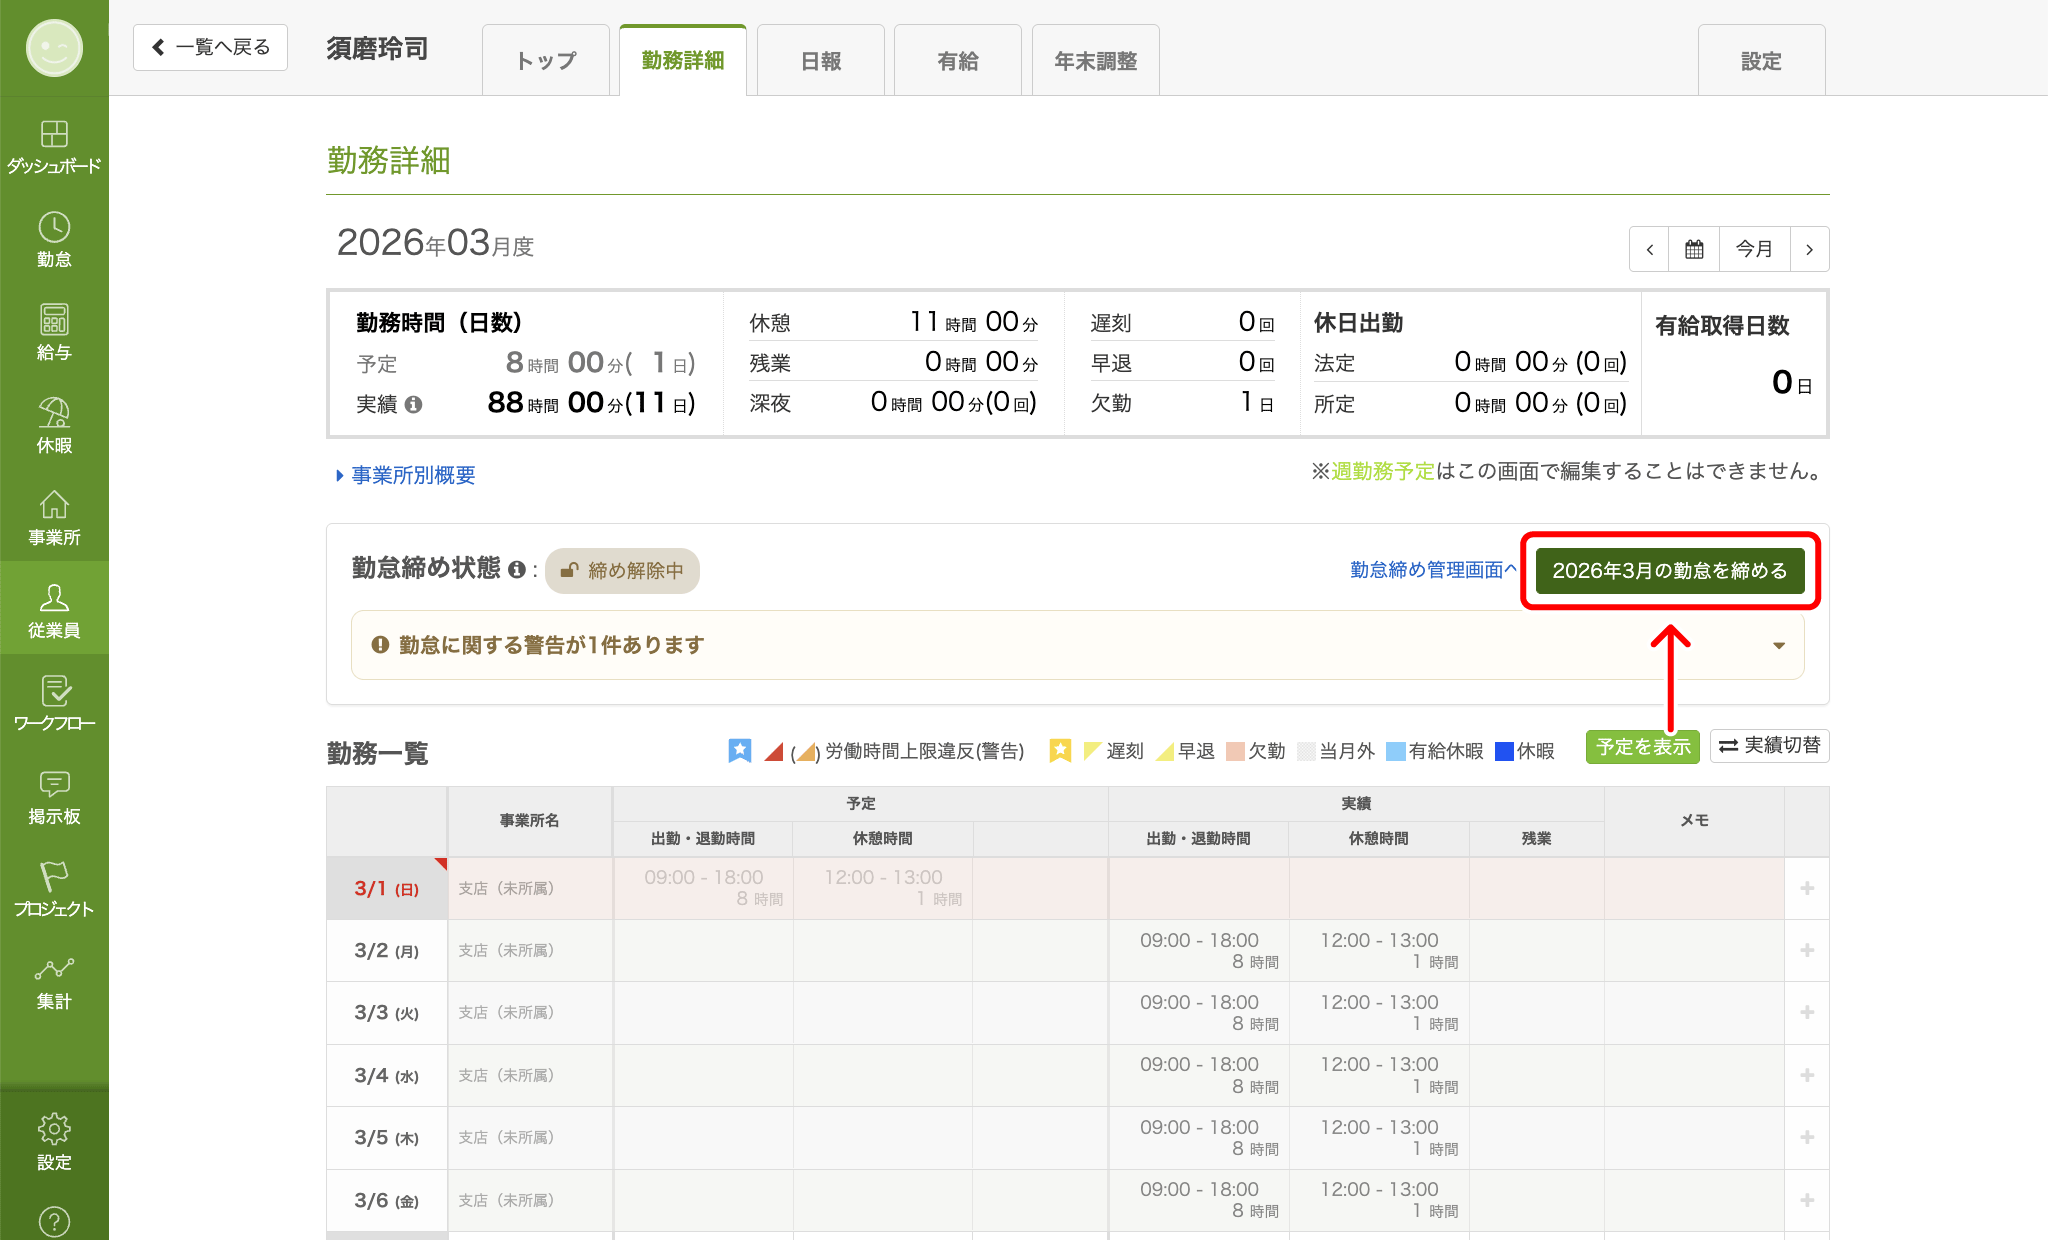Image resolution: width=2048 pixels, height=1240 pixels.
Task: Toggle 実績切替 view button
Action: (1769, 746)
